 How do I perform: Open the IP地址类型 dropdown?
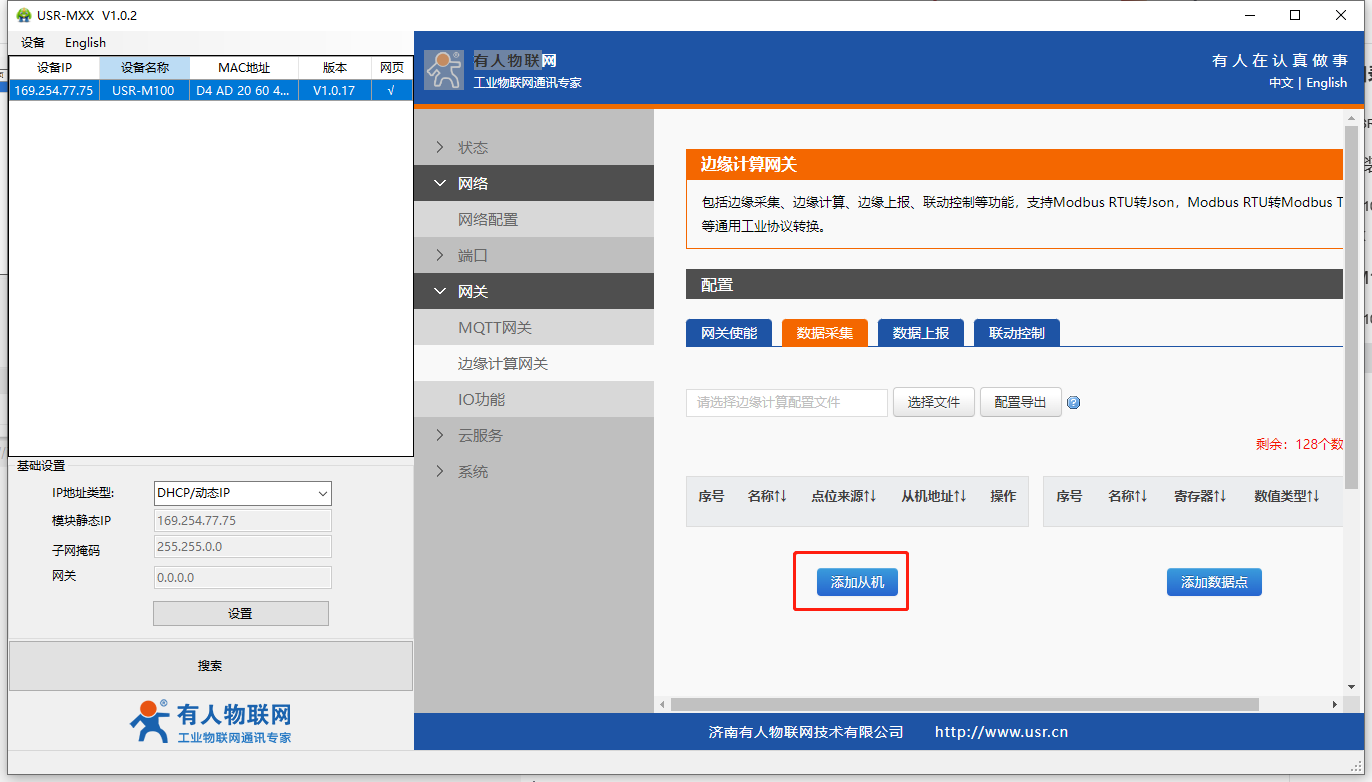tap(242, 493)
